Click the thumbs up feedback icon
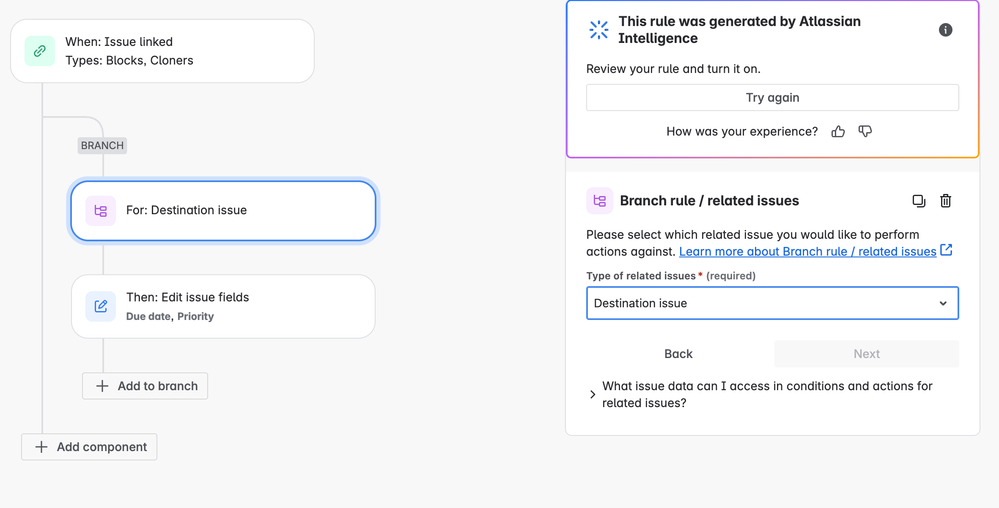999x508 pixels. click(x=838, y=132)
